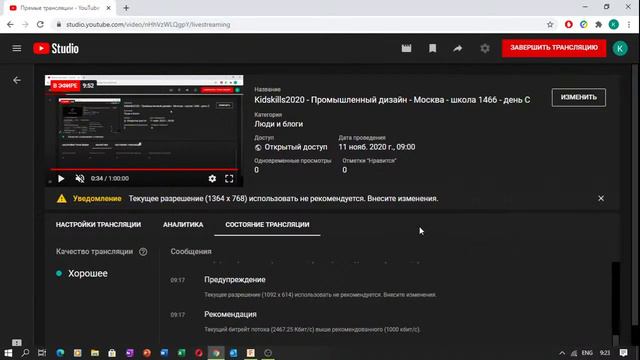Unmute the preview player

tap(80, 179)
